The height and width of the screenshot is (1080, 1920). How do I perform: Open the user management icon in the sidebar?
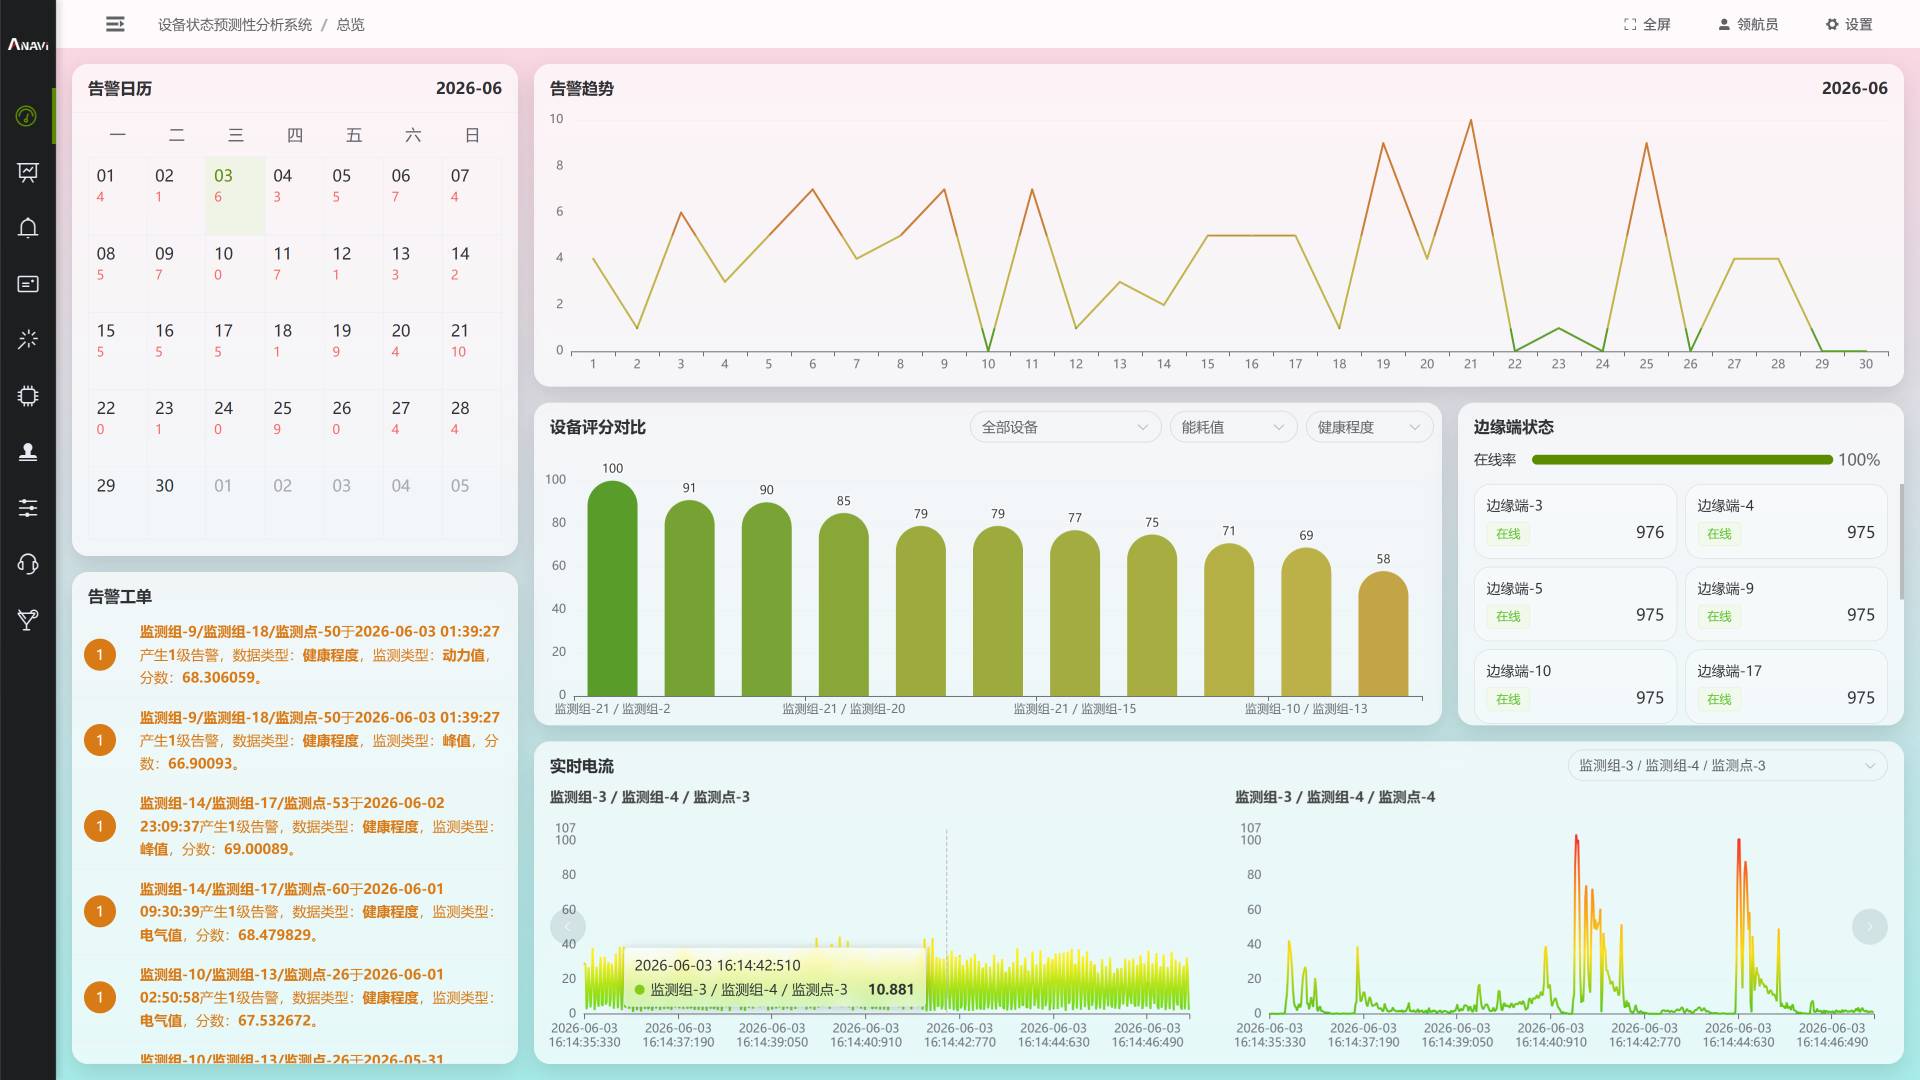[x=28, y=452]
